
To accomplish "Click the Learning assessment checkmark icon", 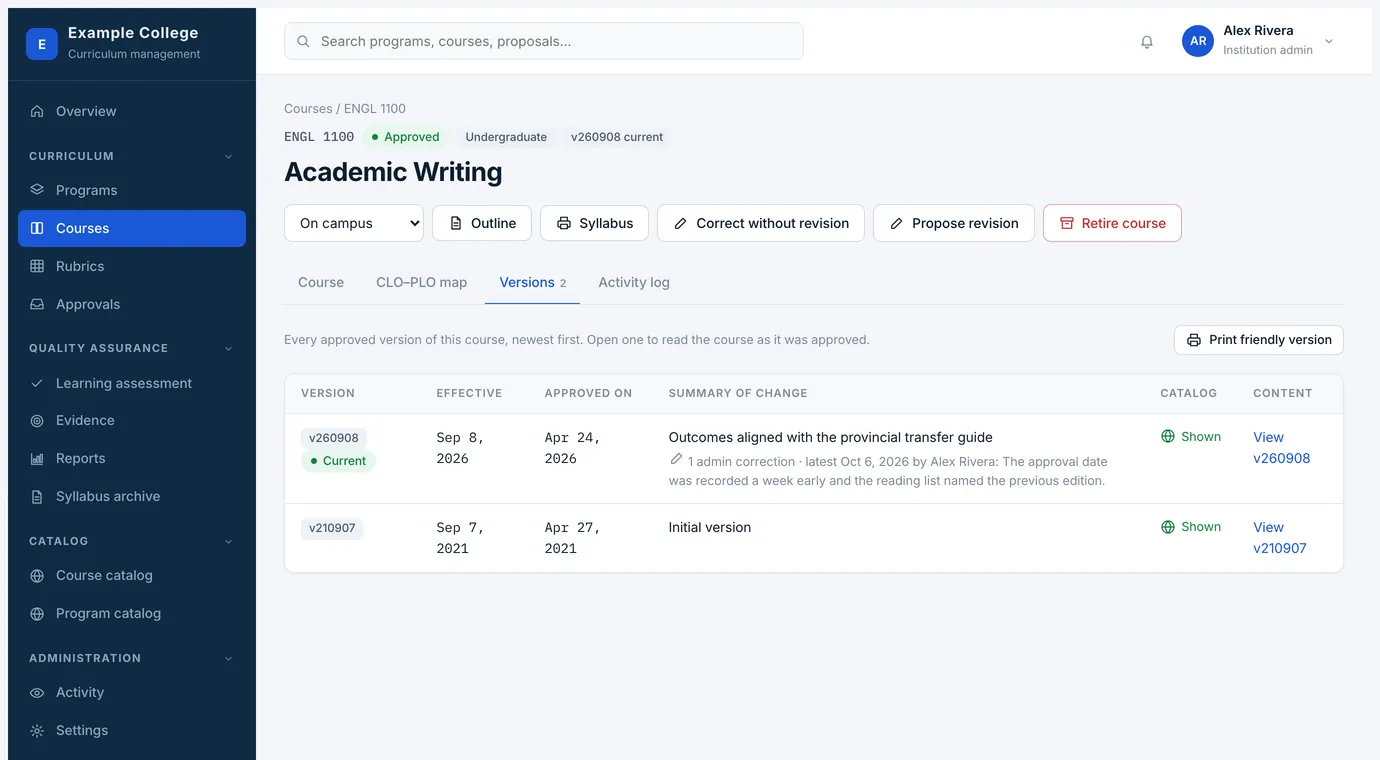I will (37, 383).
